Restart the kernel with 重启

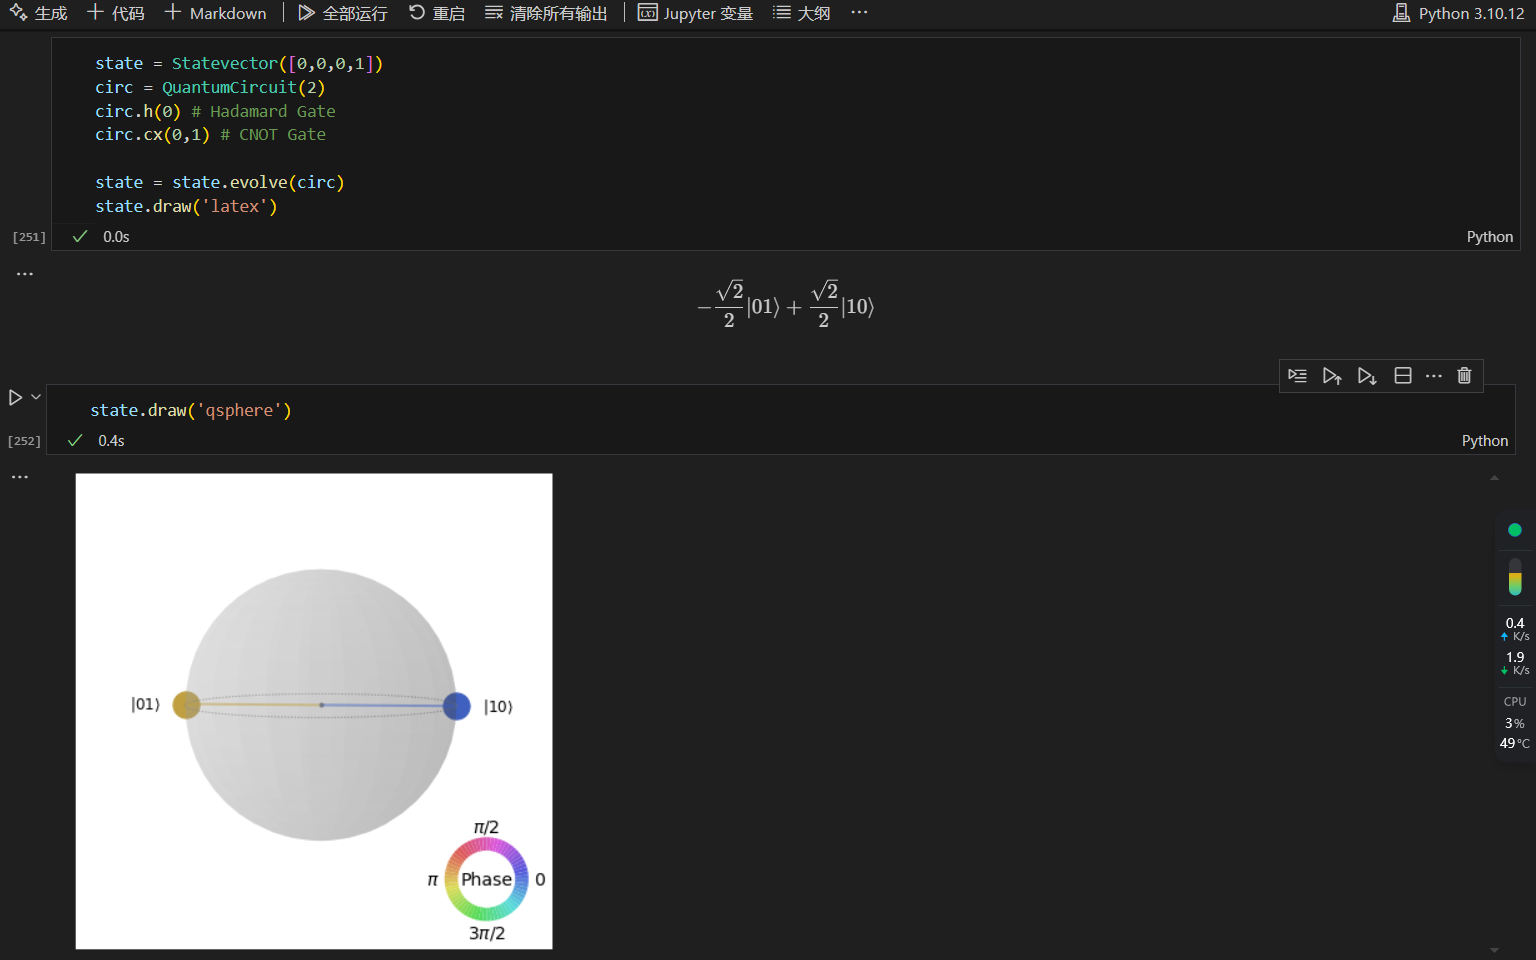coord(437,13)
